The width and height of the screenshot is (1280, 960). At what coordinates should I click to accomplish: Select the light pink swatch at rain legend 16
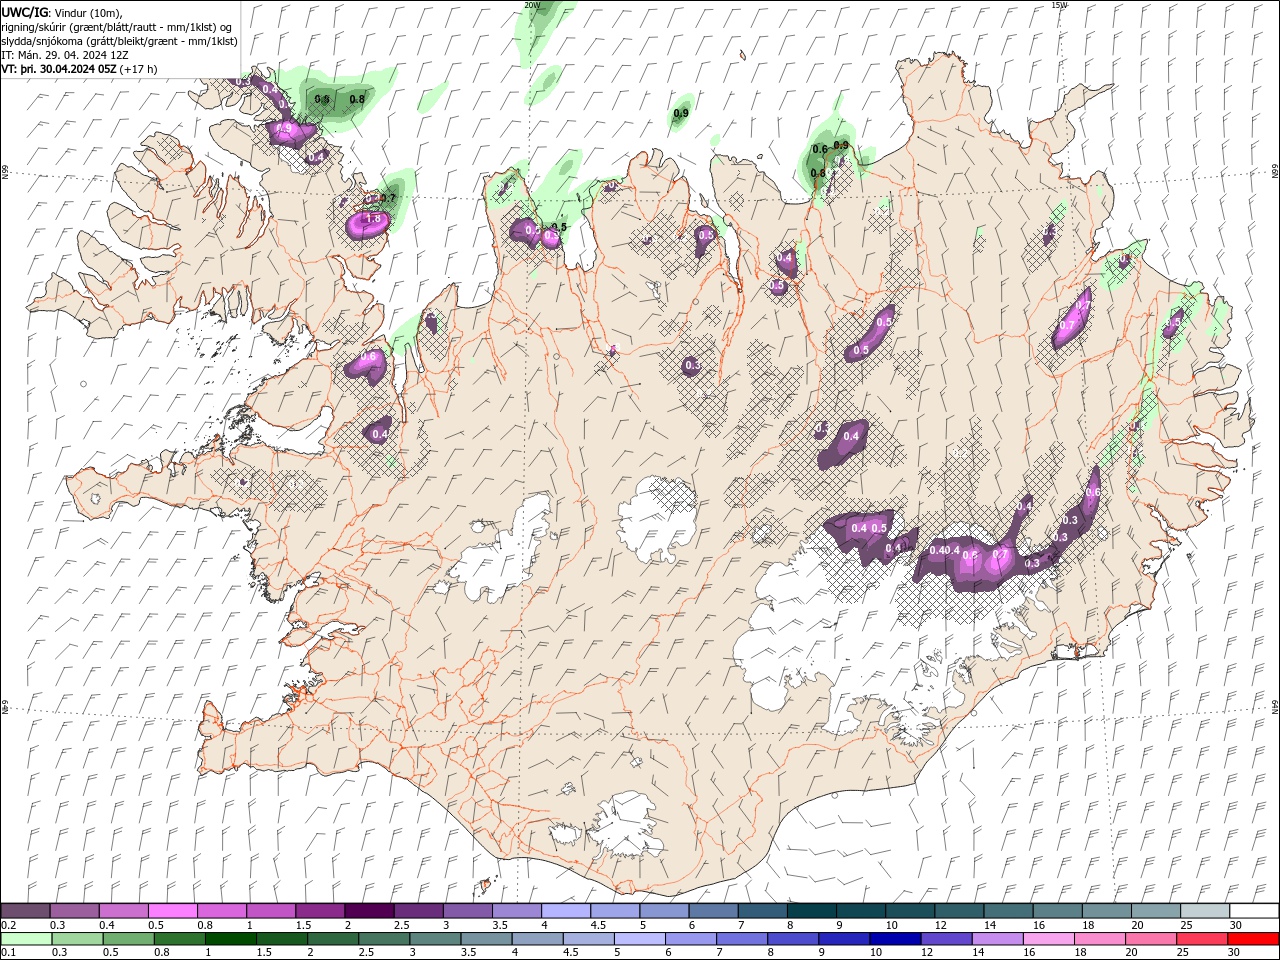pos(1048,939)
